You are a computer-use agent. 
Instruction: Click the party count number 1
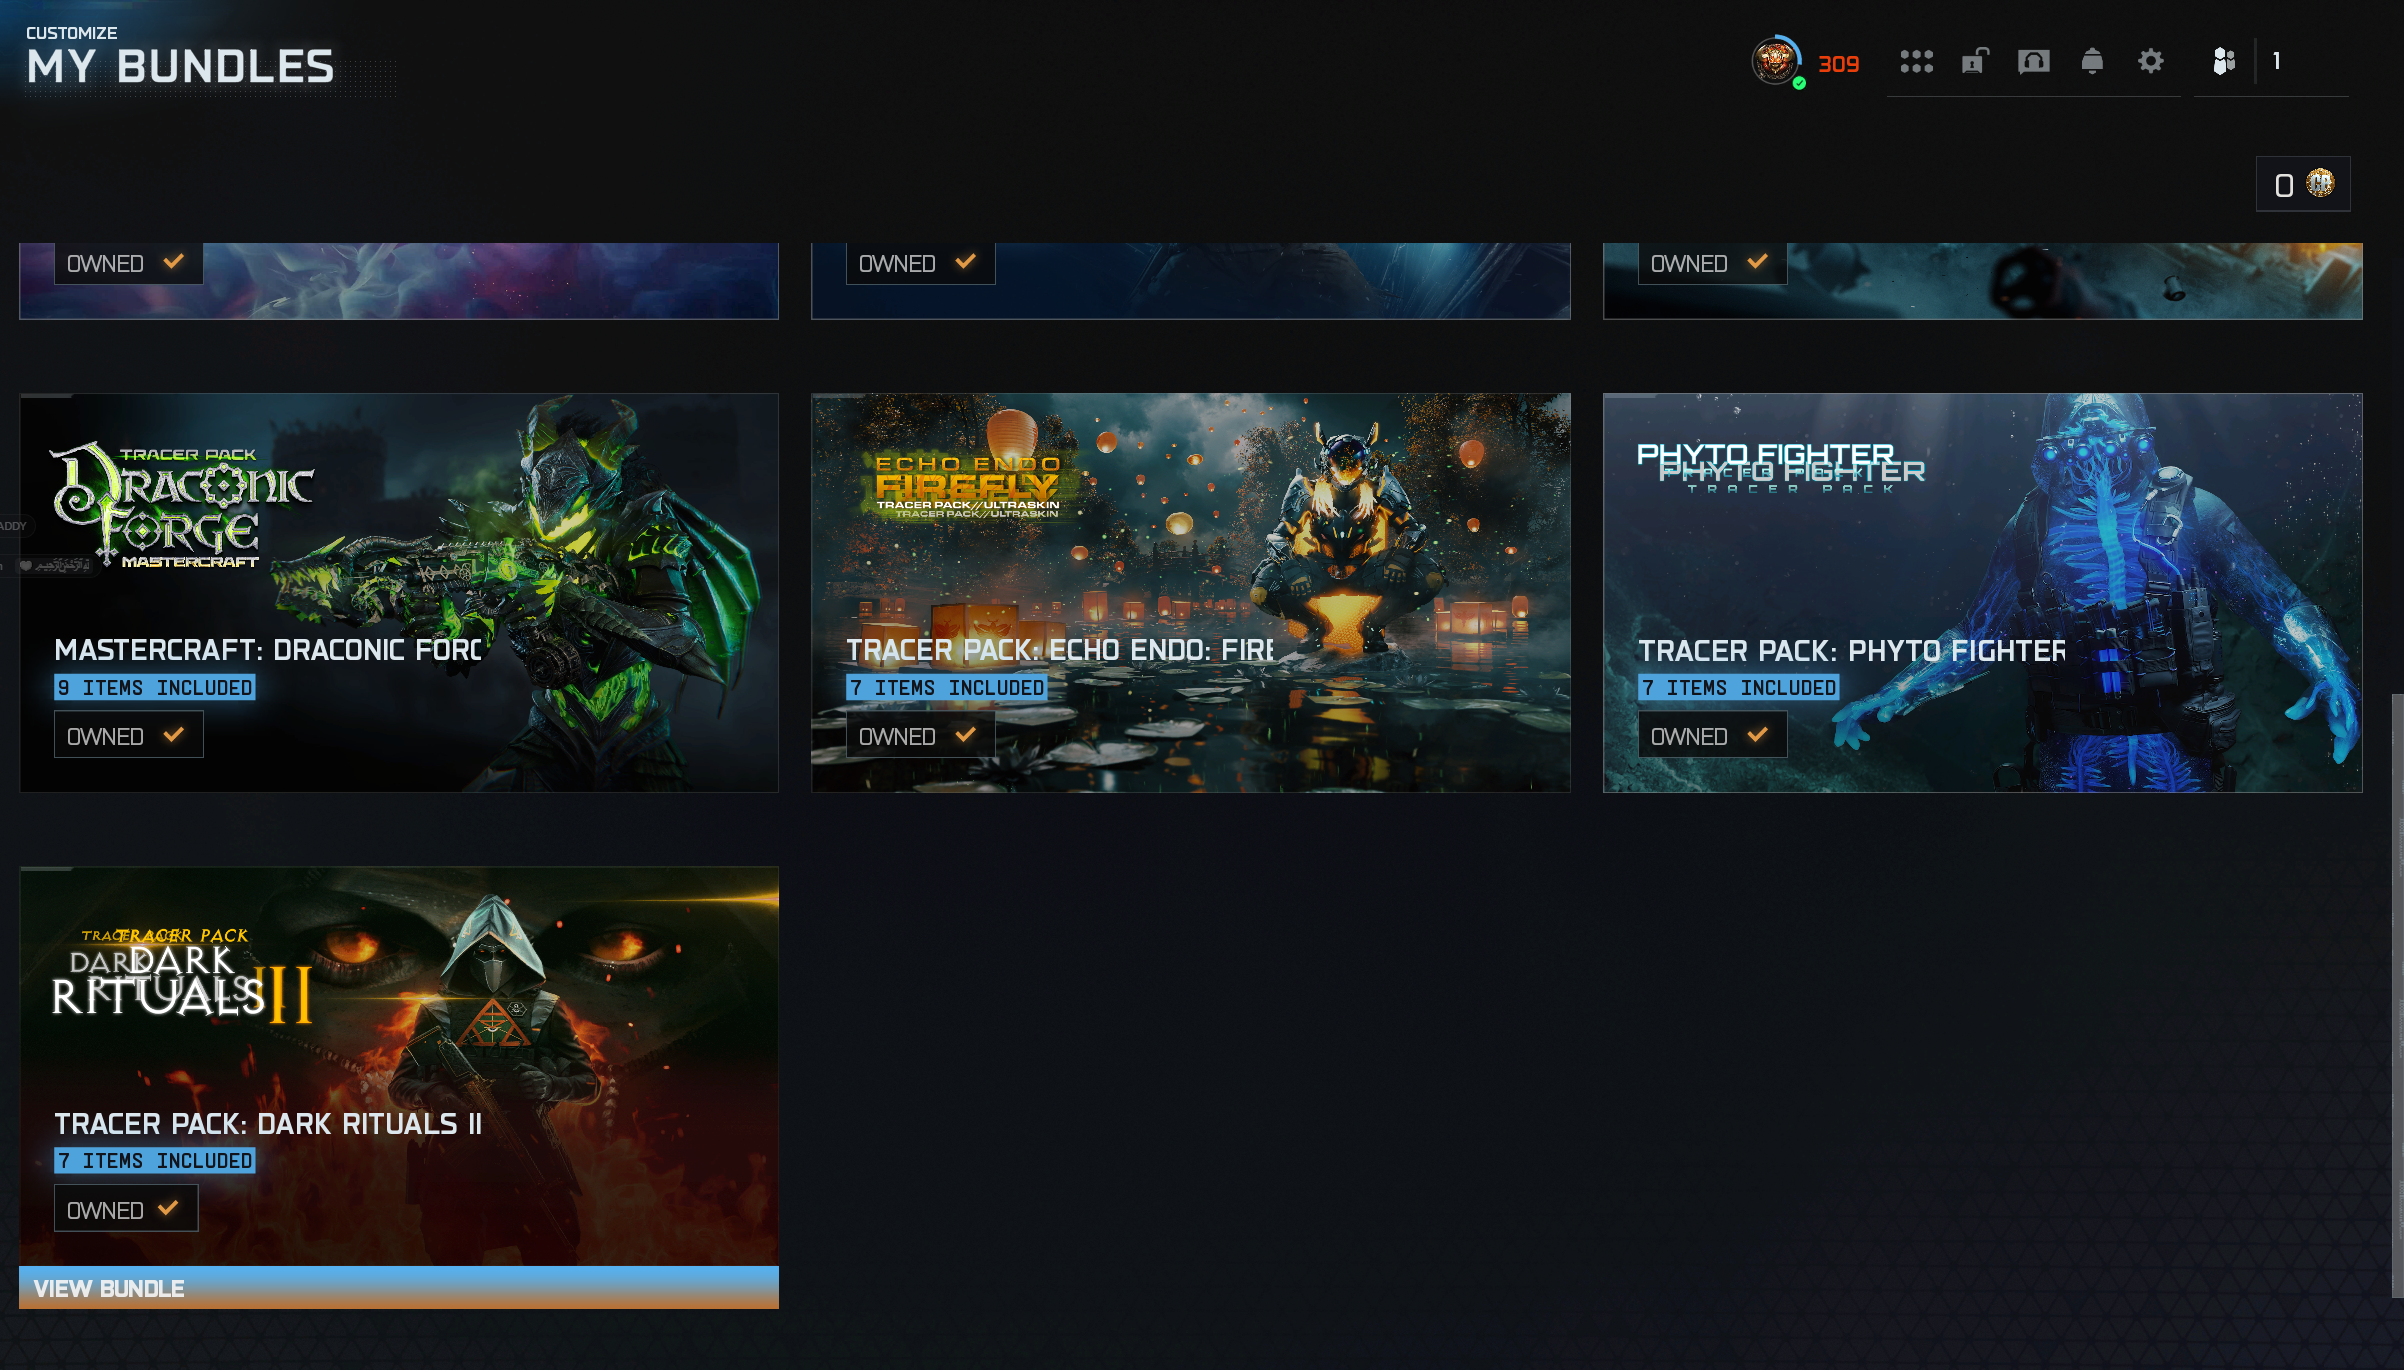(x=2276, y=61)
